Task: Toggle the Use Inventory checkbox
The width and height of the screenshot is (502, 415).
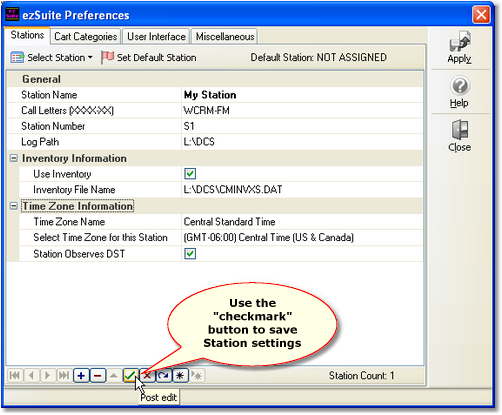Action: pos(190,174)
